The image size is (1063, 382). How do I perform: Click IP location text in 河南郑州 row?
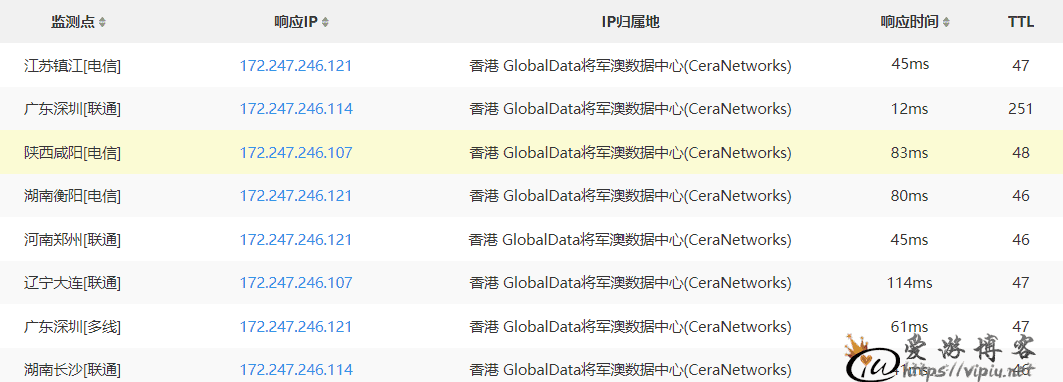(630, 240)
